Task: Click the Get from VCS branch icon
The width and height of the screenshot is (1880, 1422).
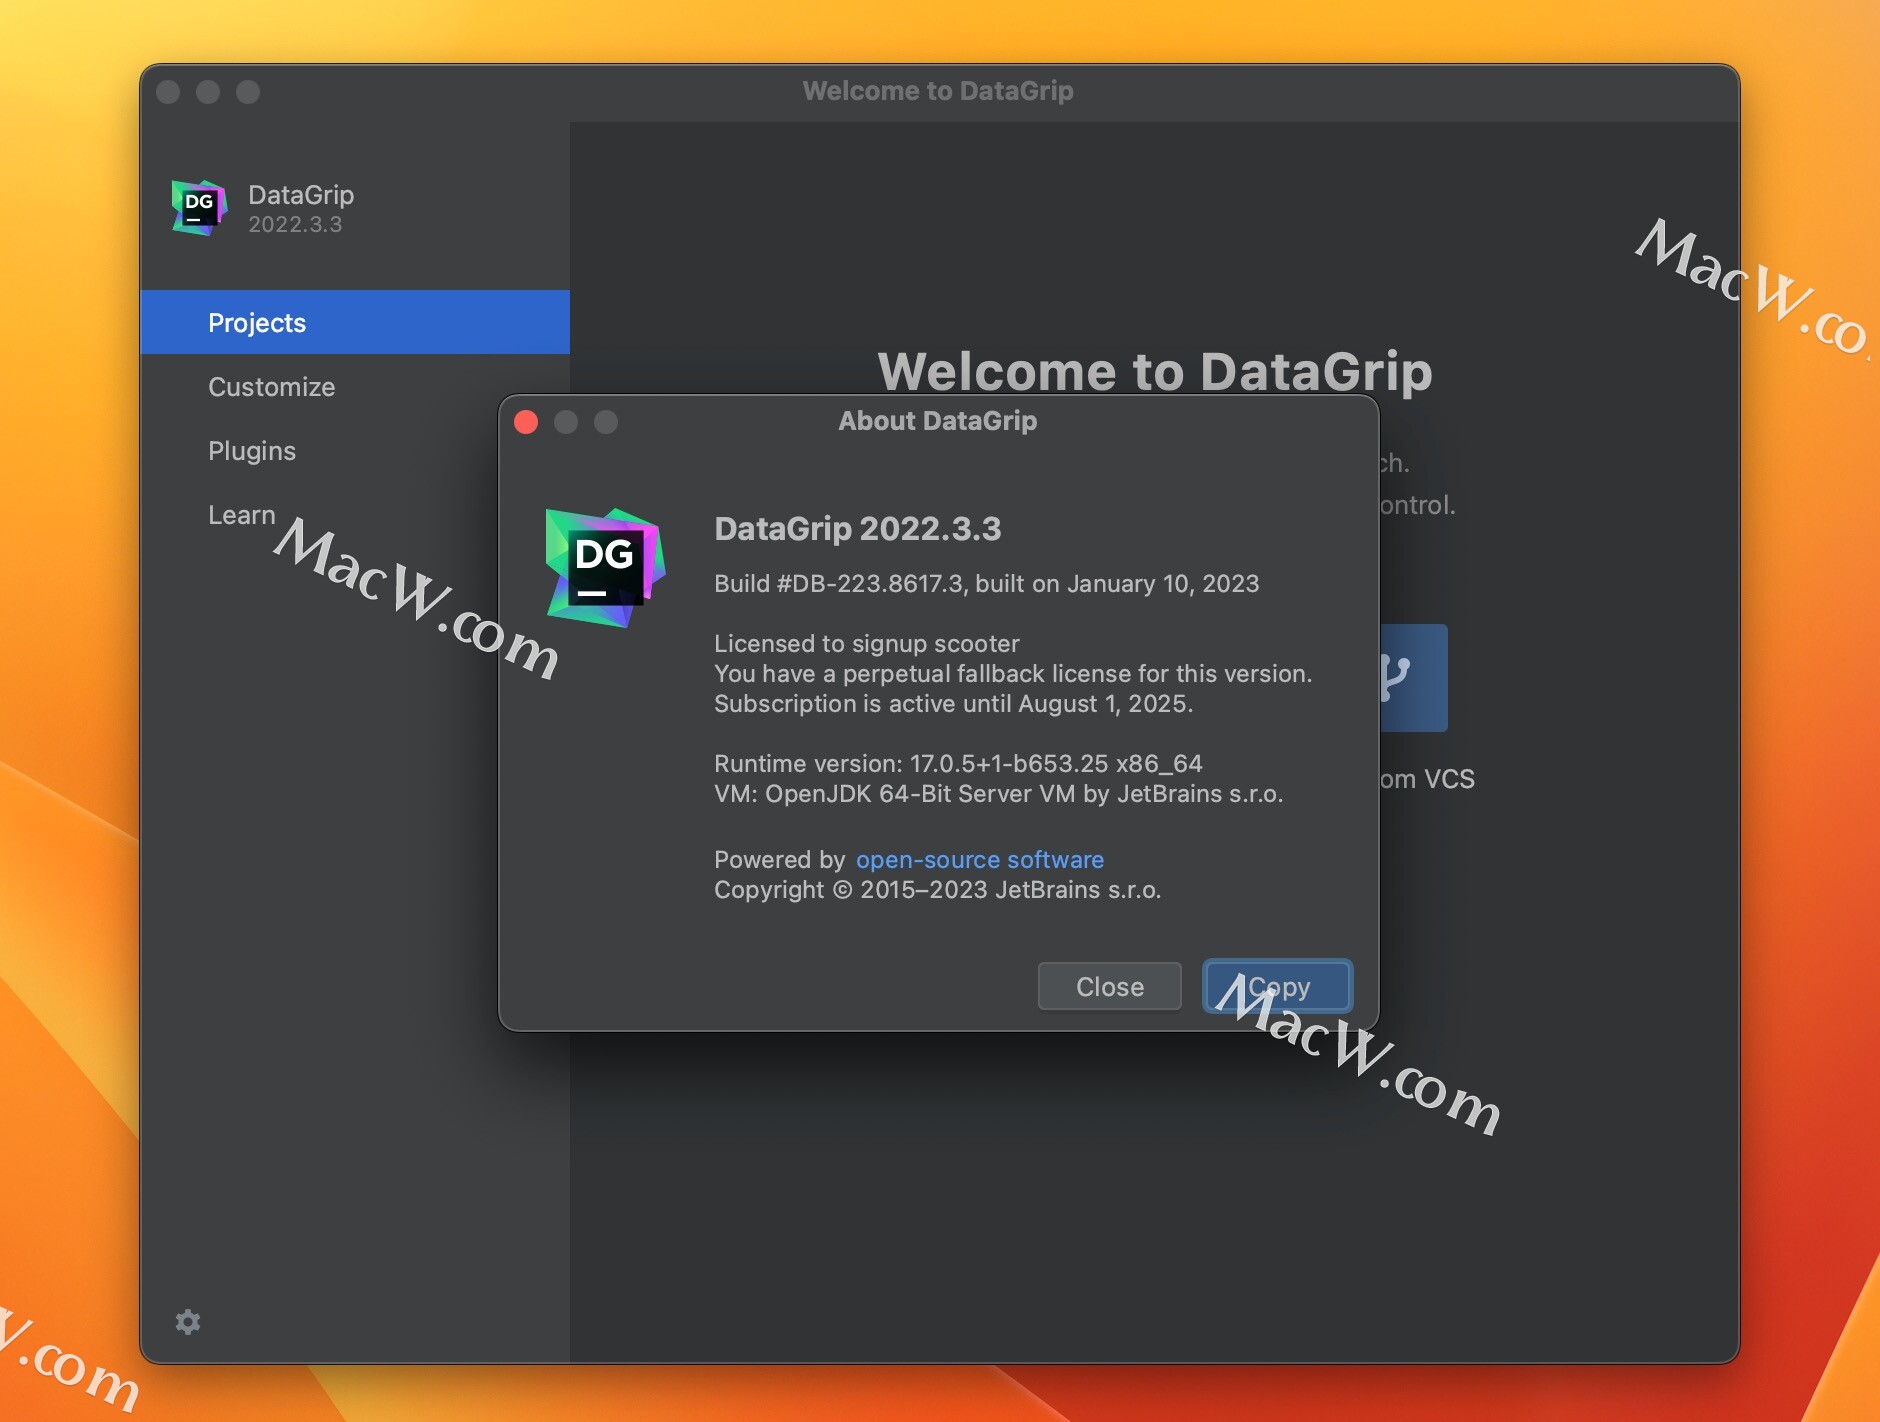Action: (x=1413, y=678)
